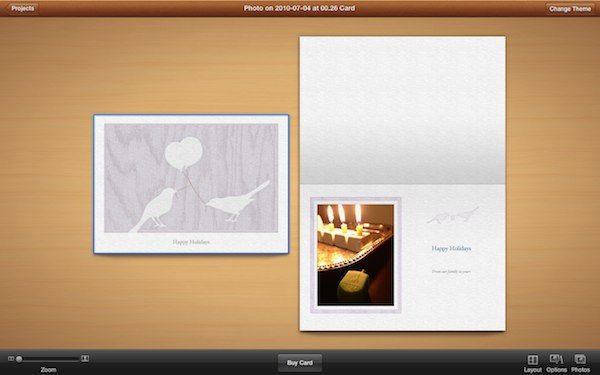Click the small birds emblem inside the card
600x375 pixels.
point(452,215)
